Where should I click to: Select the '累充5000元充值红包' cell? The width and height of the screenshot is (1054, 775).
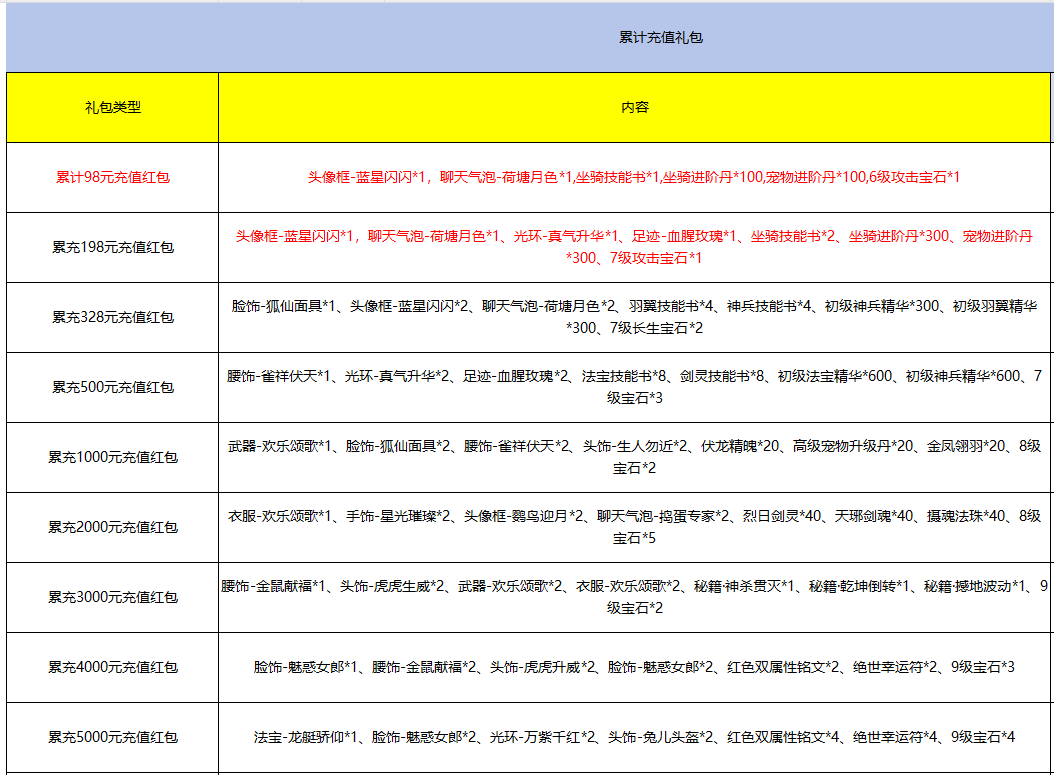point(113,737)
